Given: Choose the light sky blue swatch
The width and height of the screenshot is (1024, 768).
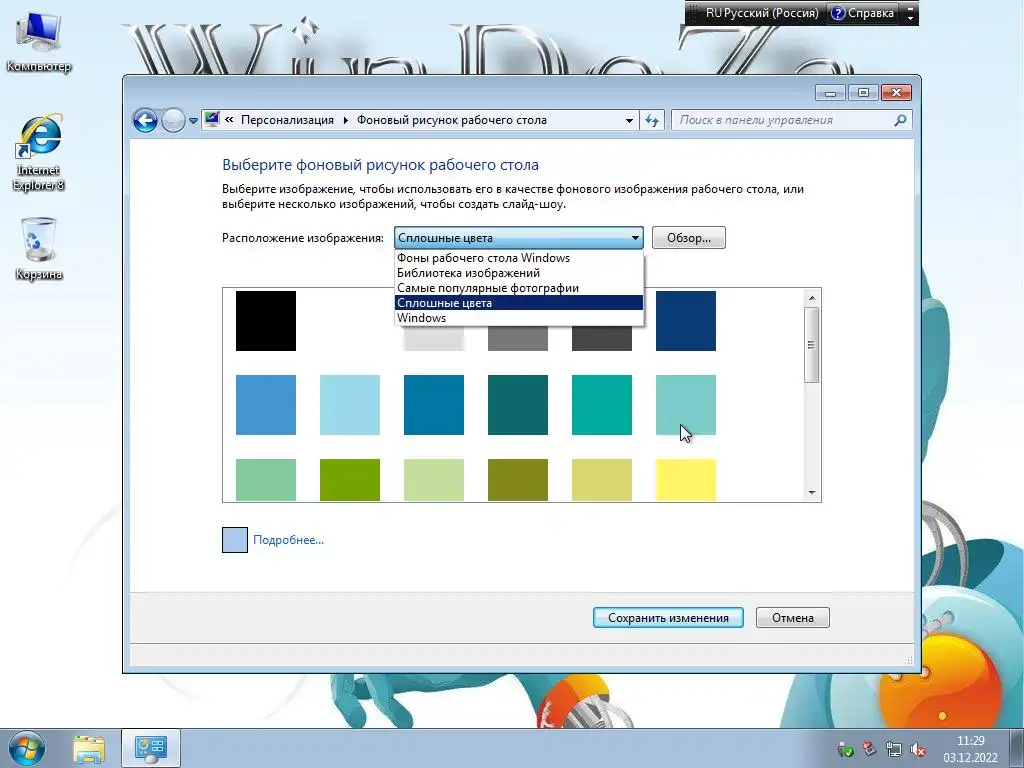Looking at the screenshot, I should (350, 405).
